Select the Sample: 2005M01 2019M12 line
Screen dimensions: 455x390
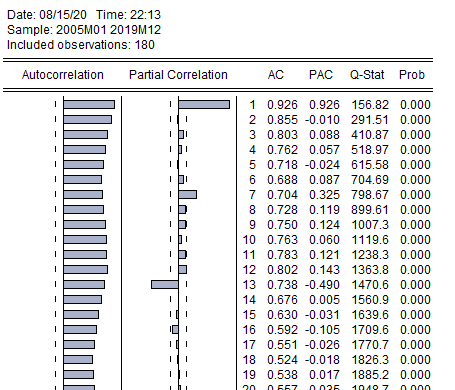coord(84,30)
